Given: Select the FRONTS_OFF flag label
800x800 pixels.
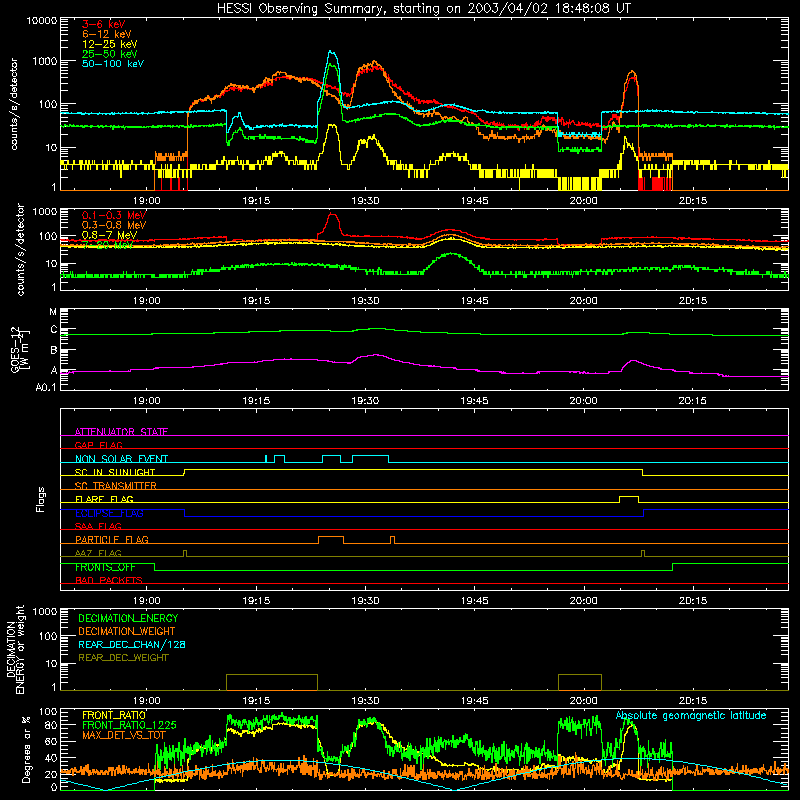Looking at the screenshot, I should click(x=105, y=567).
